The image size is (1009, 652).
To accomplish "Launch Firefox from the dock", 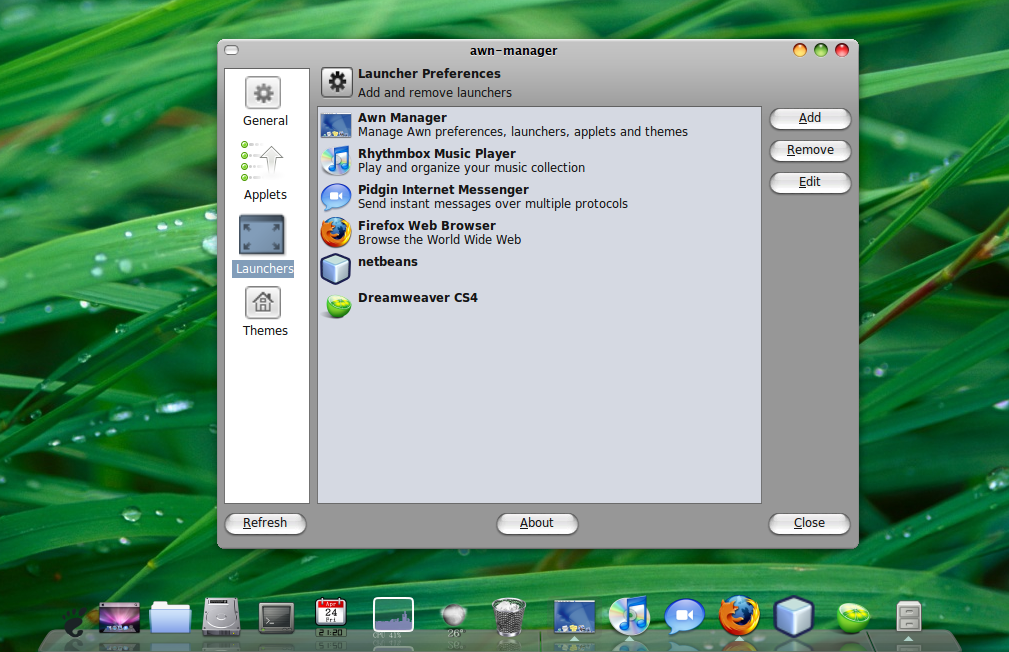I will coord(739,615).
